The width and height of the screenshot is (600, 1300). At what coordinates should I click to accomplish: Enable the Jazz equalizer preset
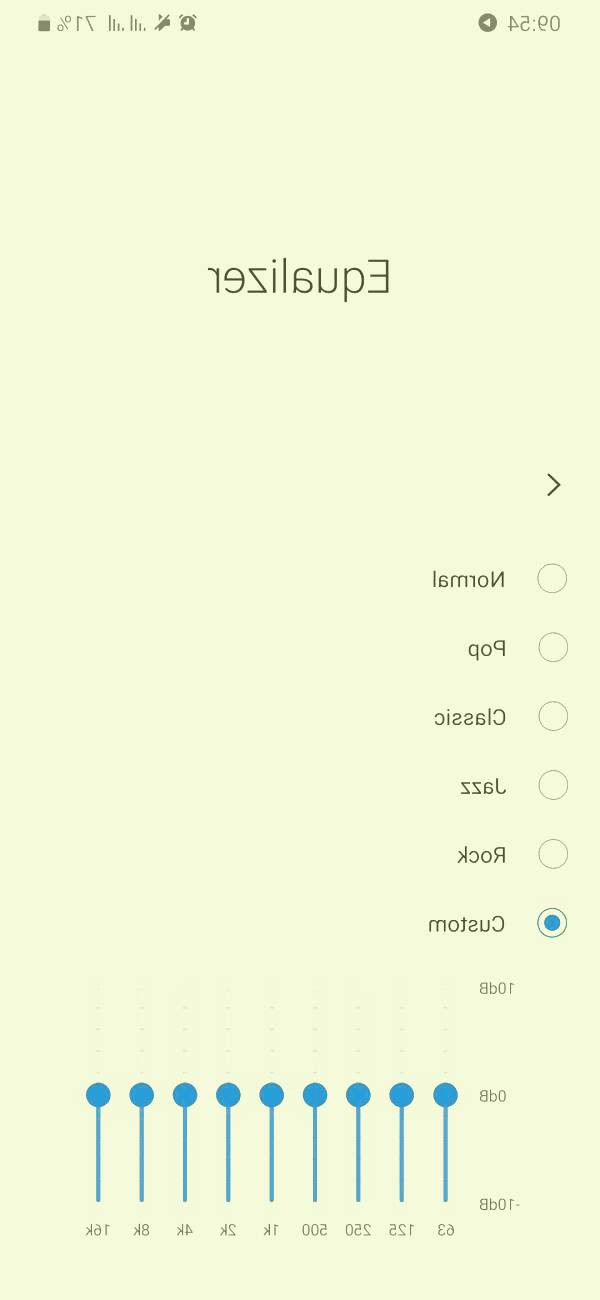point(552,786)
